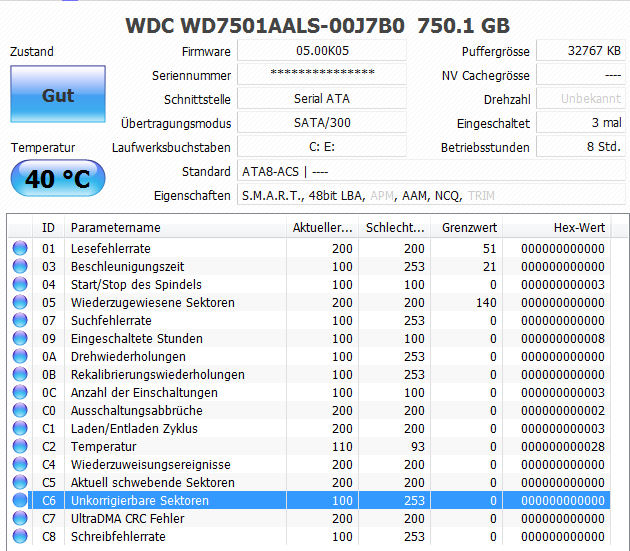Select the status orb for Start/Stop des Spindels

(x=20, y=284)
